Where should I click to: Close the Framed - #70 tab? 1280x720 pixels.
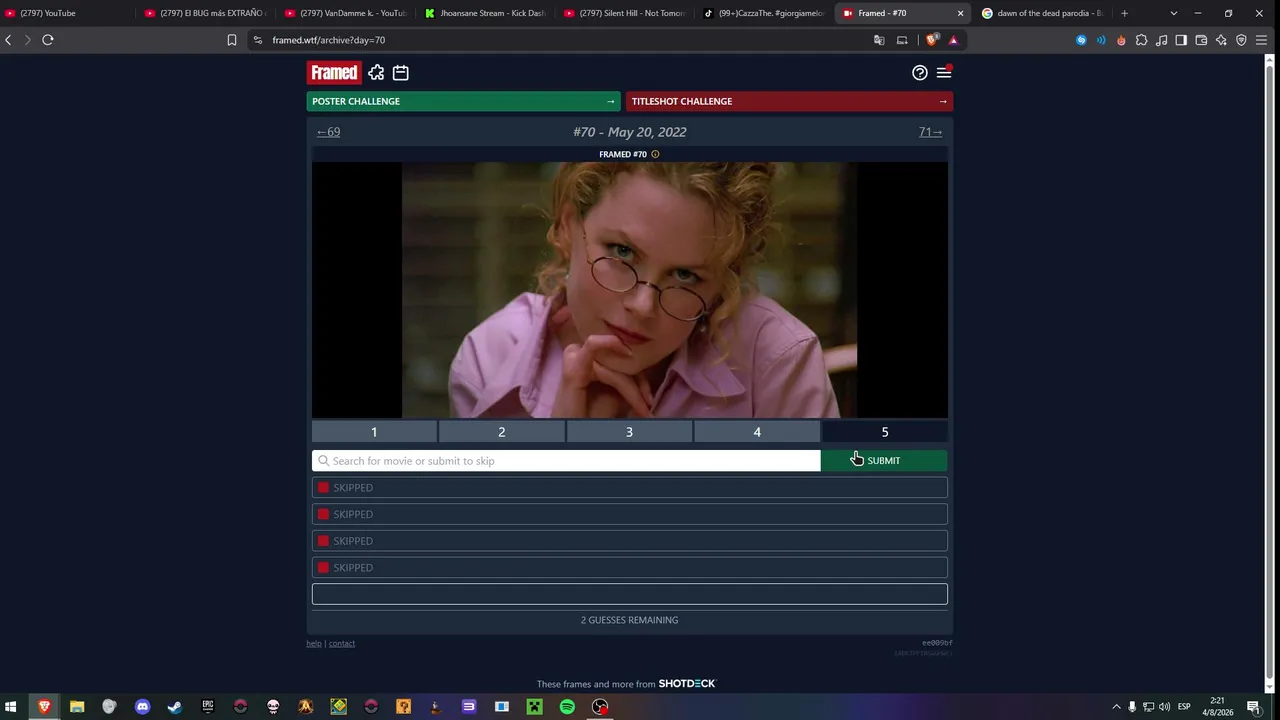tap(961, 13)
